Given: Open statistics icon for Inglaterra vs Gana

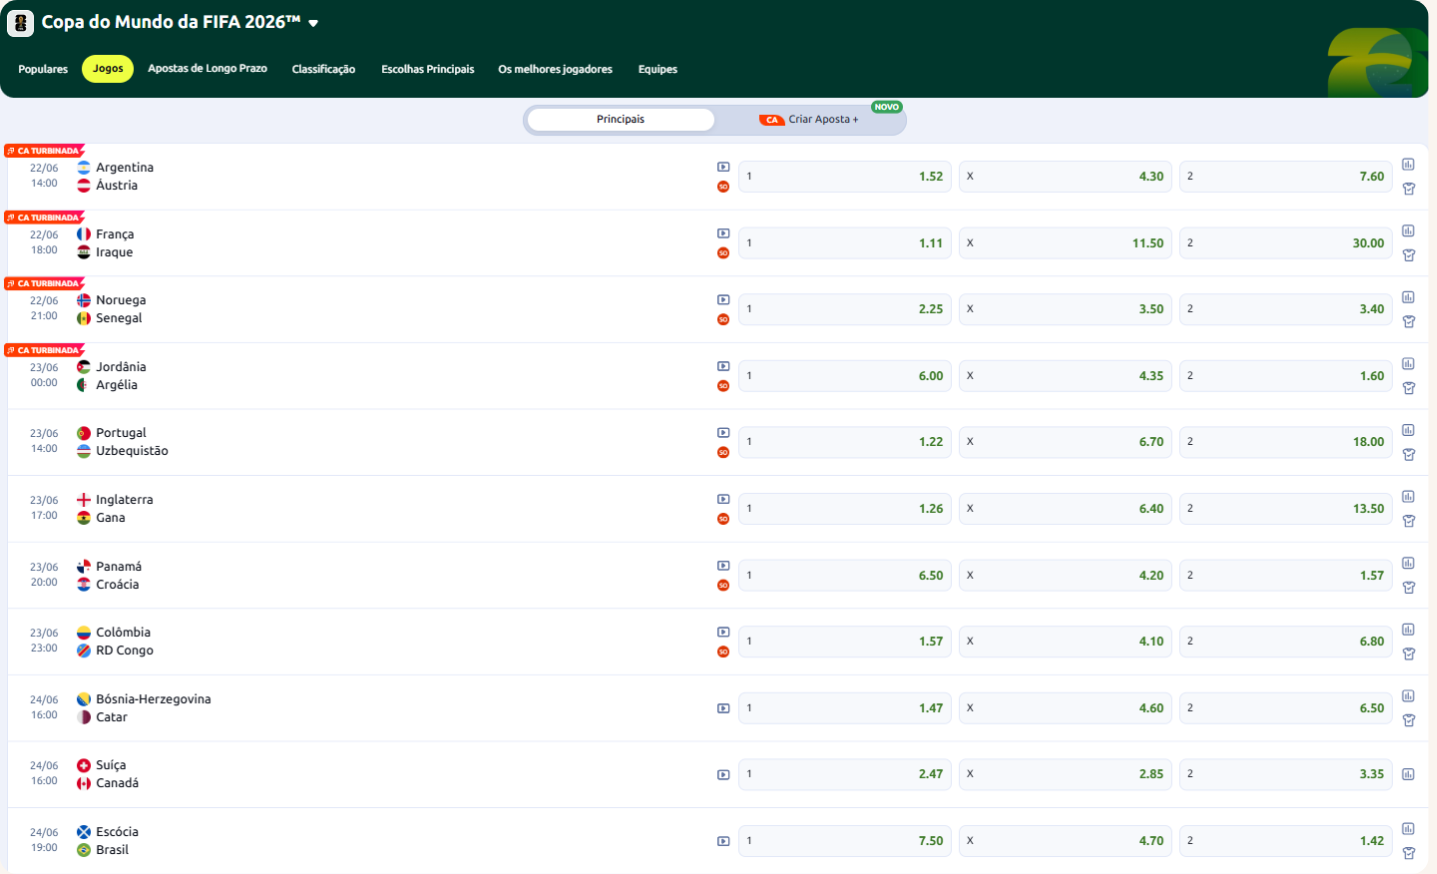Looking at the screenshot, I should pyautogui.click(x=1408, y=497).
